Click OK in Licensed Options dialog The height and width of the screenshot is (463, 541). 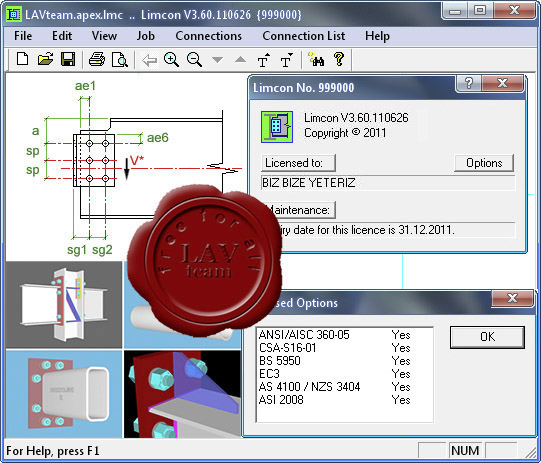487,337
